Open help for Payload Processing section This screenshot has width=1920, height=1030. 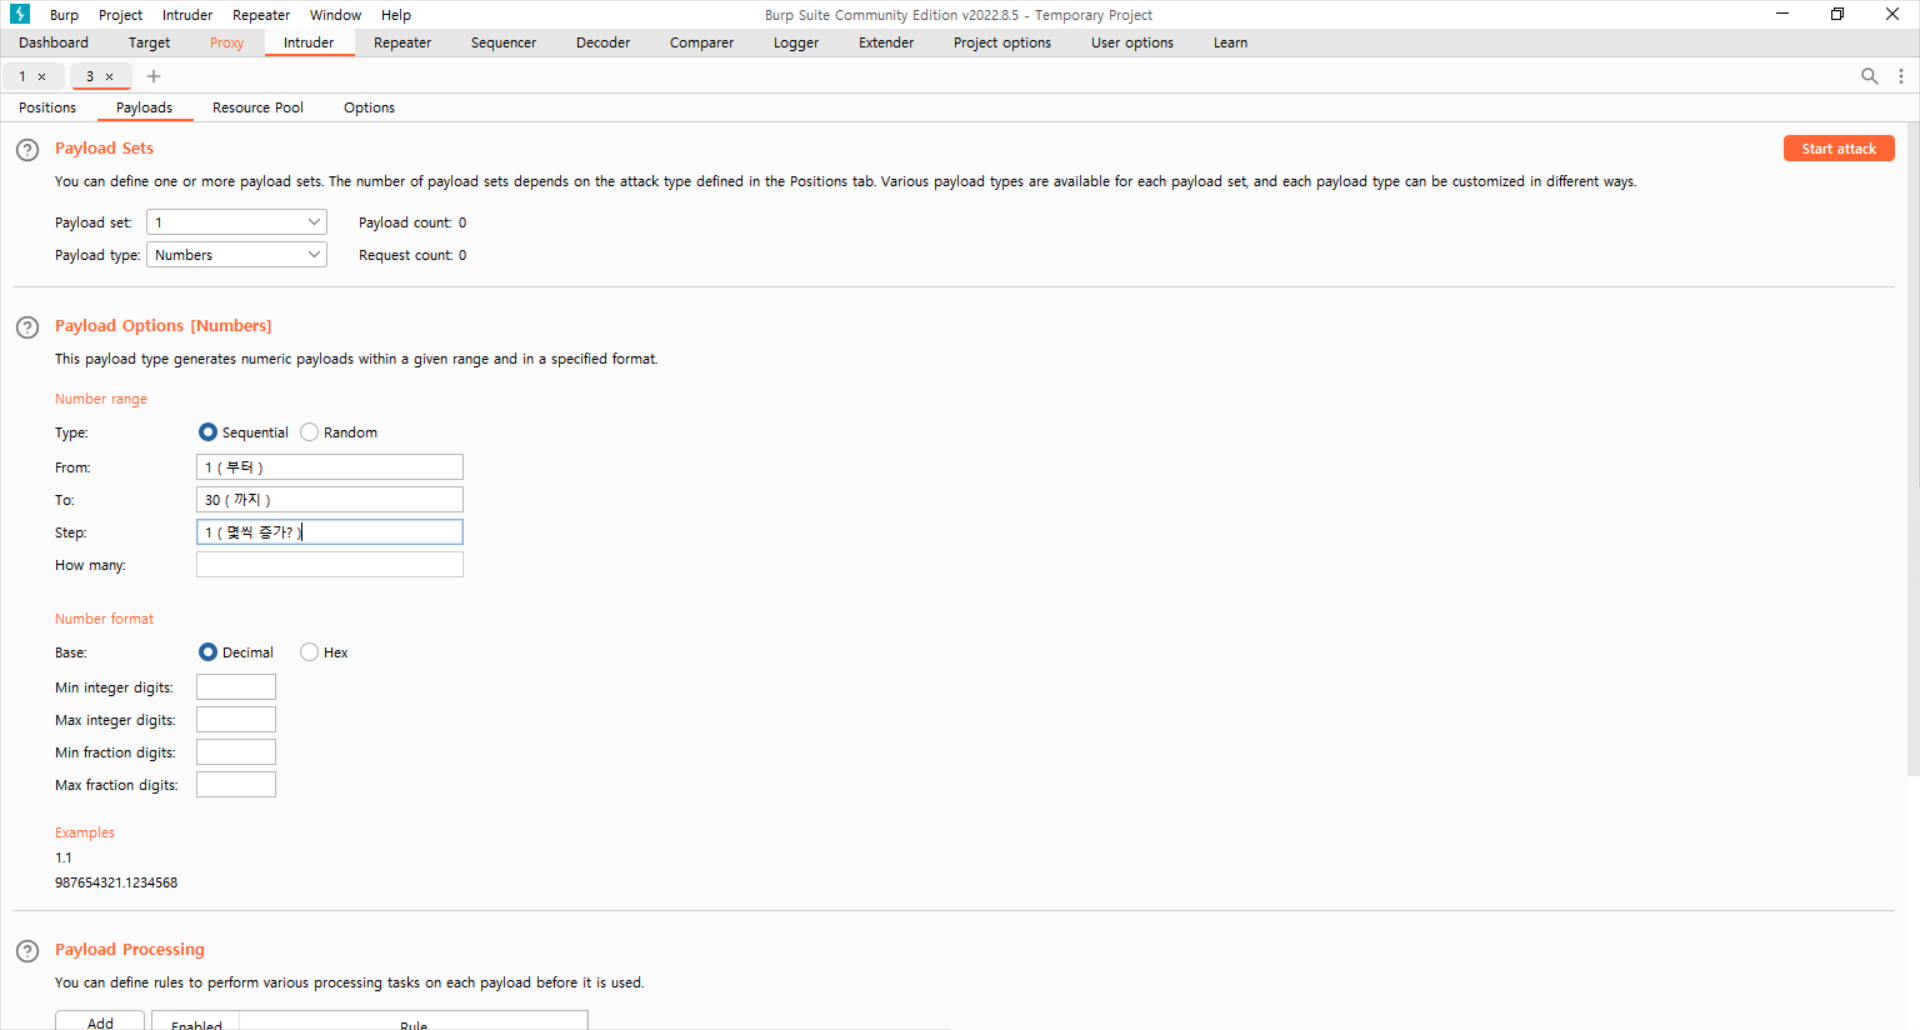point(28,951)
